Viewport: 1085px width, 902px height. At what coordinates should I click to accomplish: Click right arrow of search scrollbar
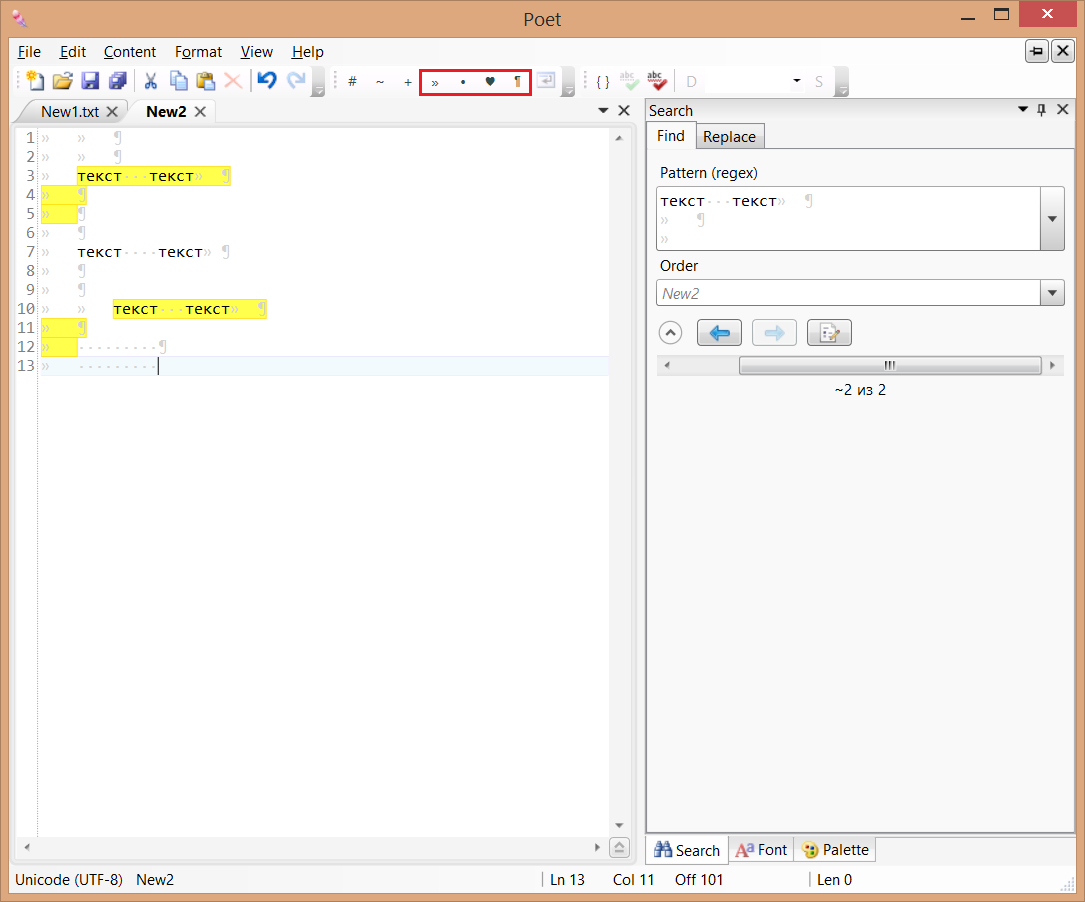pyautogui.click(x=1052, y=365)
